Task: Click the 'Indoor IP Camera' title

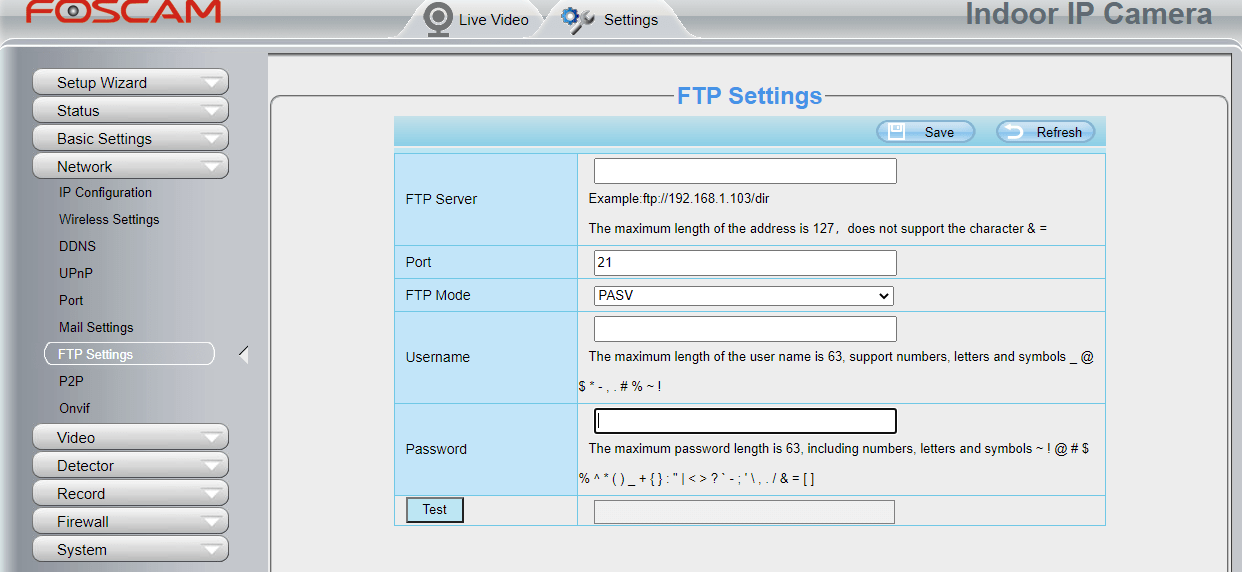Action: (x=1089, y=14)
